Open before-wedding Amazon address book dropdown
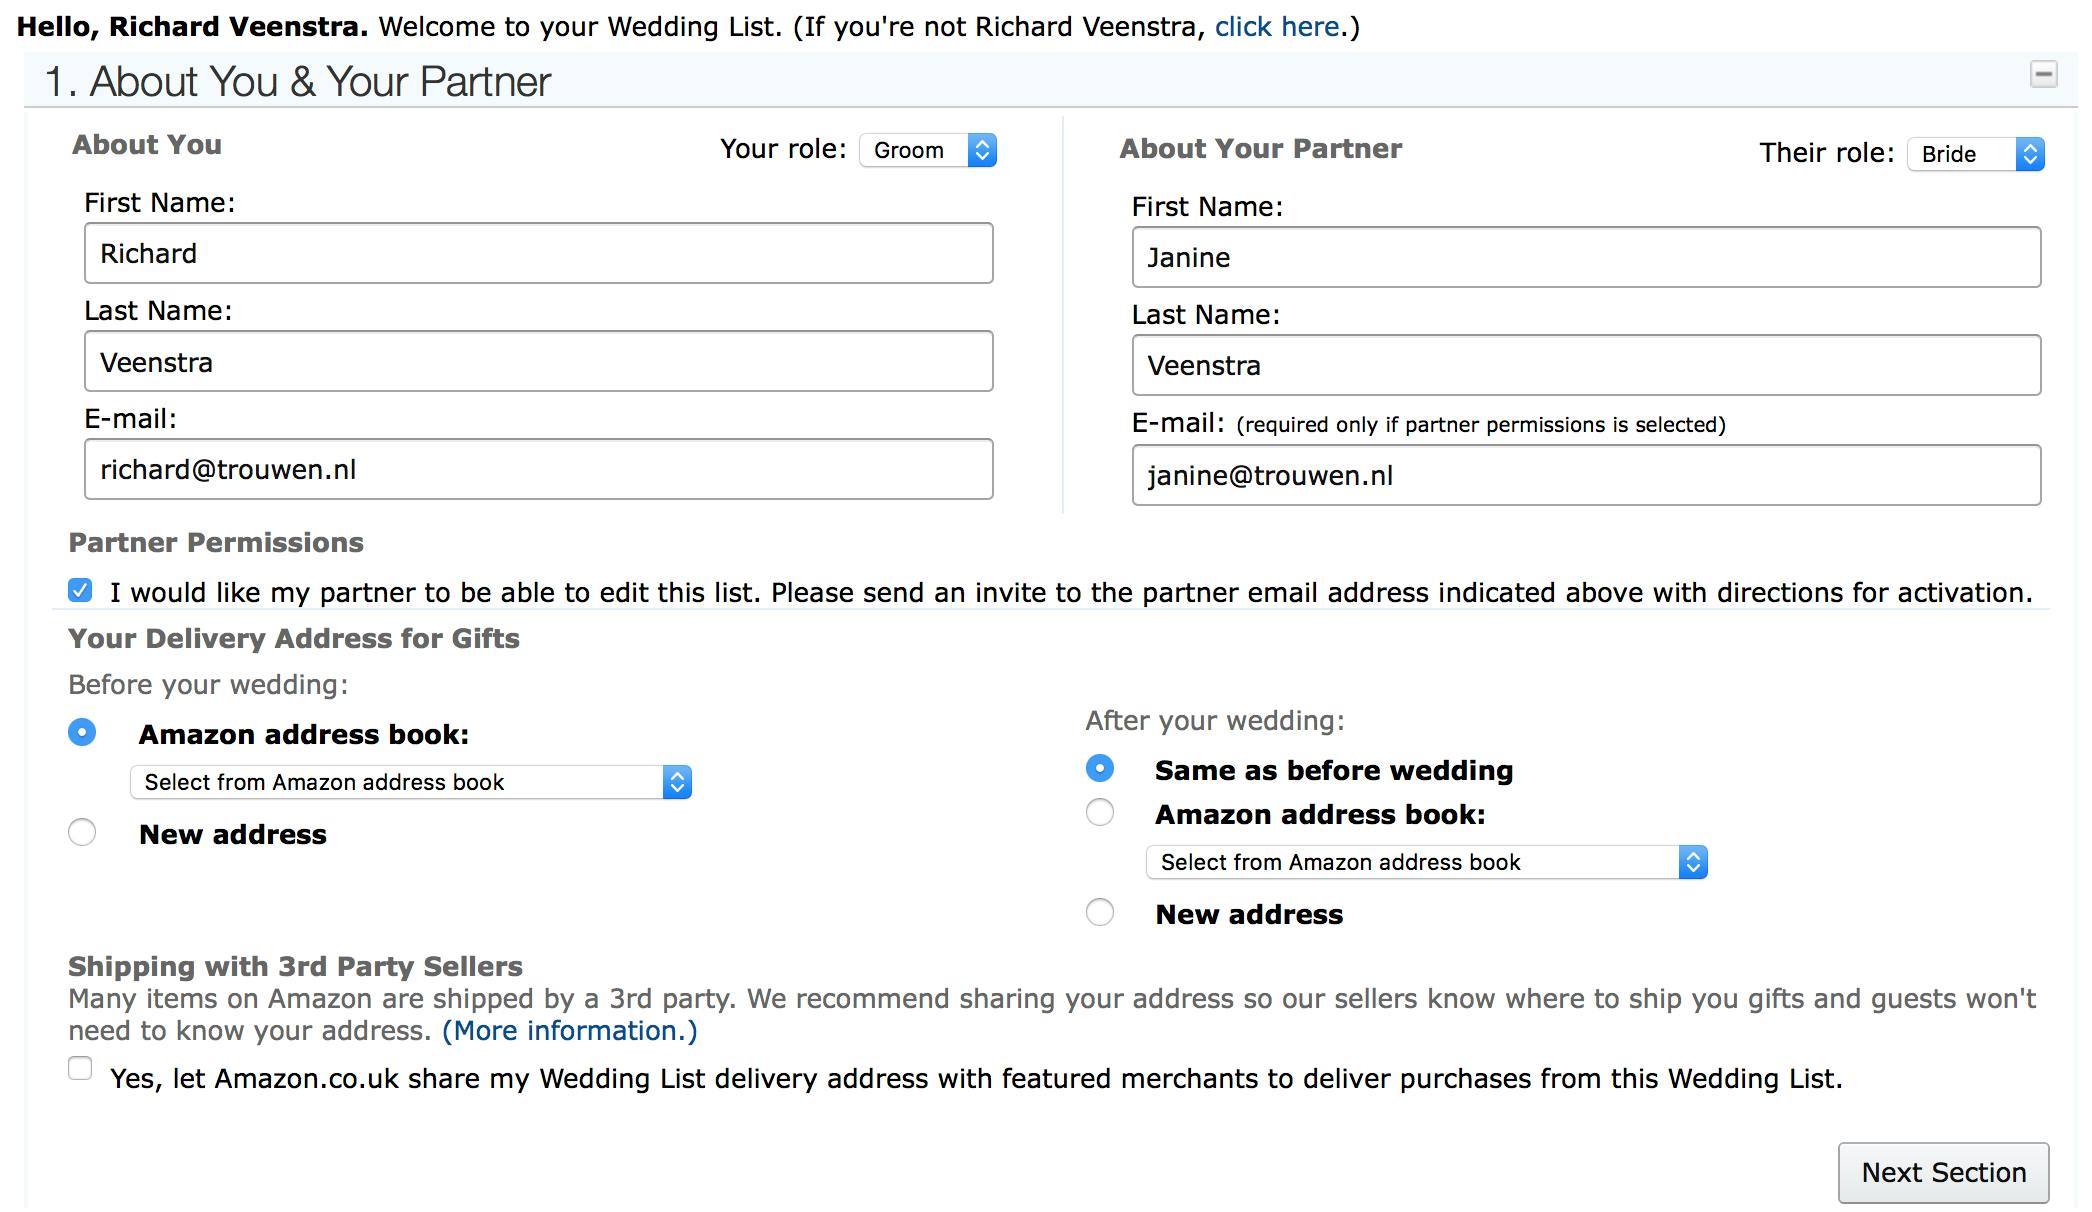The width and height of the screenshot is (2092, 1212). pyautogui.click(x=410, y=782)
